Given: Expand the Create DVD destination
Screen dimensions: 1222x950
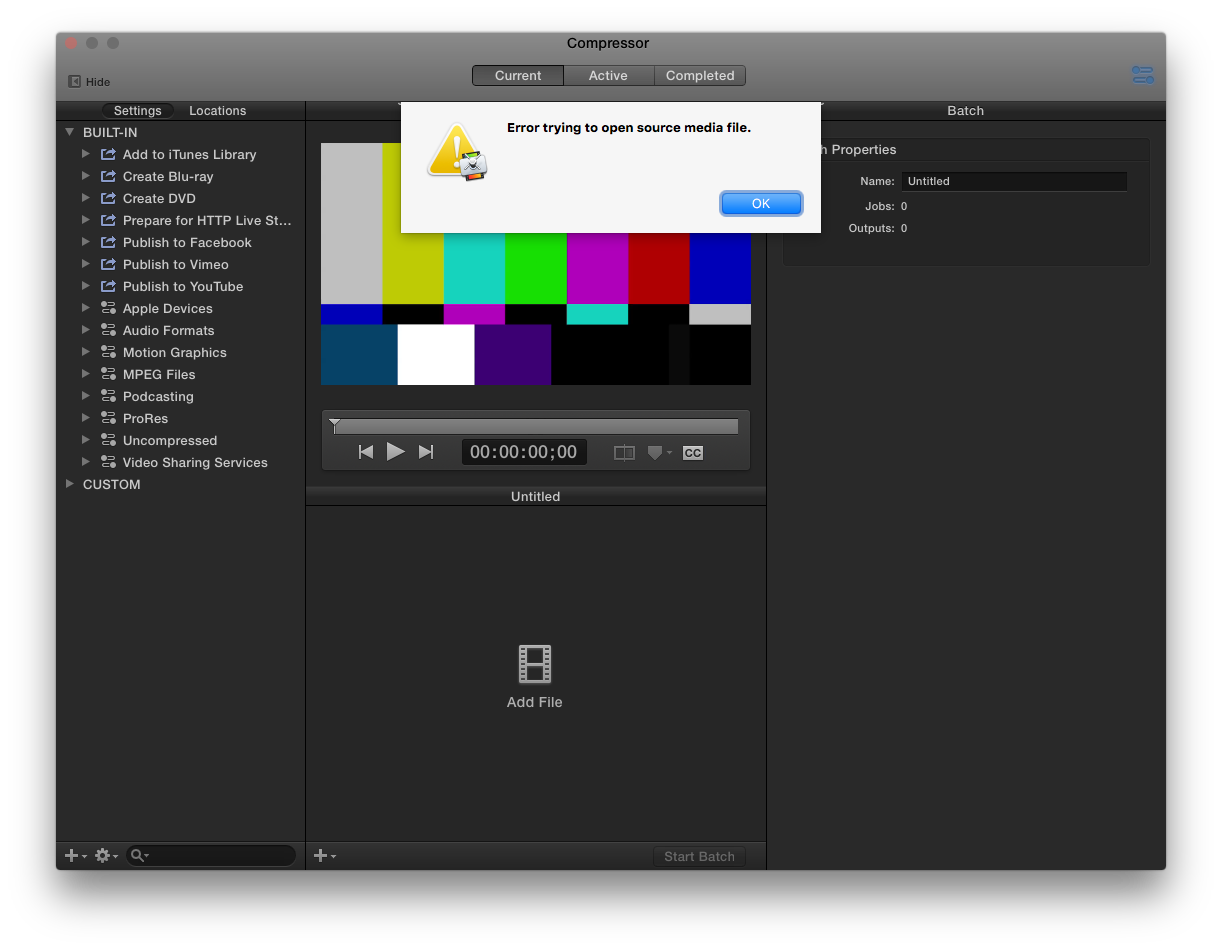Looking at the screenshot, I should [x=86, y=198].
